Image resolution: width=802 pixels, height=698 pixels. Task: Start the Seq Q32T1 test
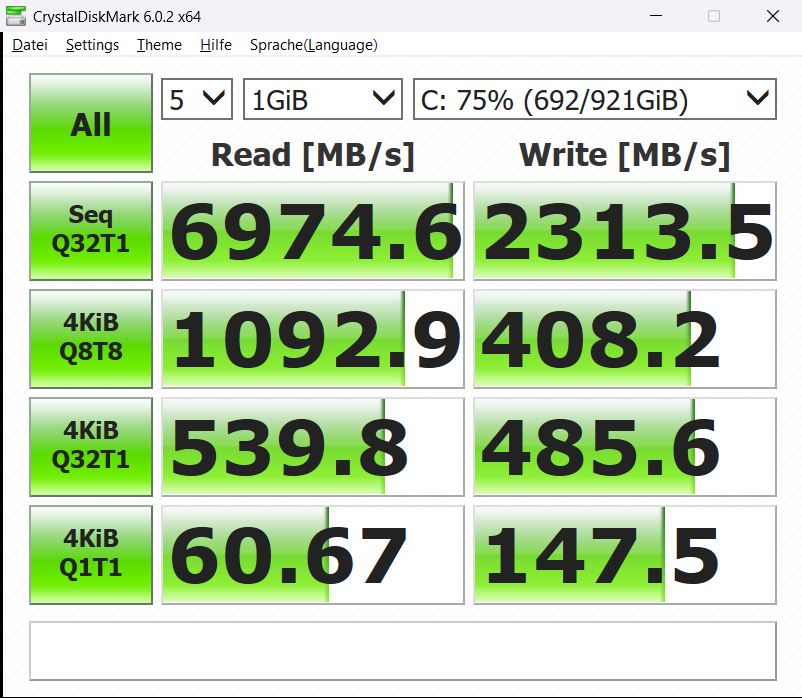coord(91,230)
